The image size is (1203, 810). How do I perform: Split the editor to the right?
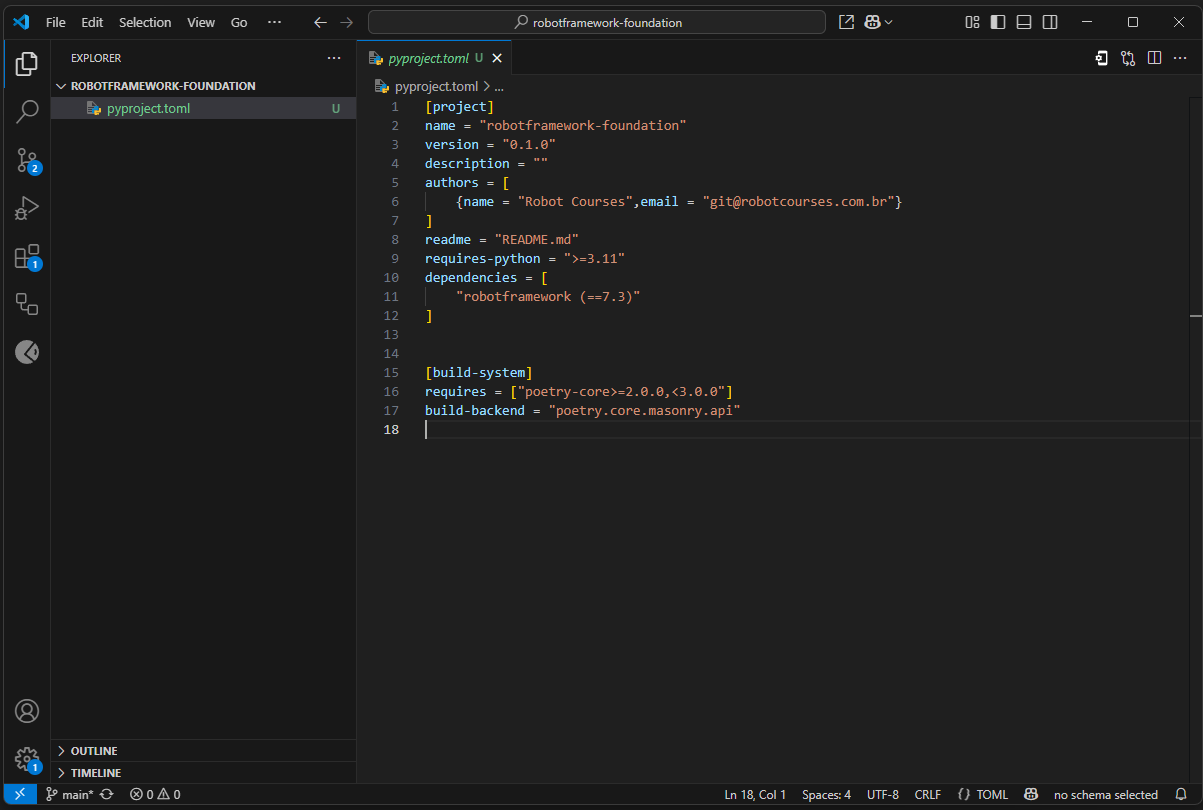point(1154,58)
